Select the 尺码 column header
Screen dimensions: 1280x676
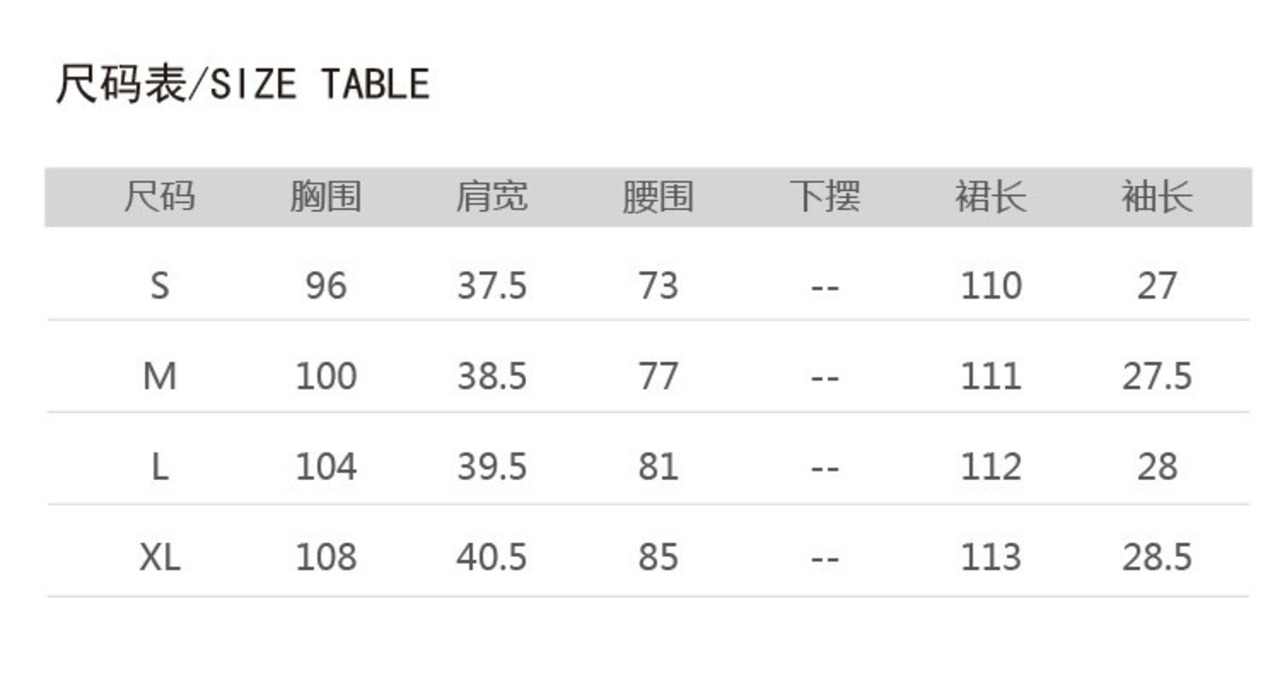[x=159, y=197]
